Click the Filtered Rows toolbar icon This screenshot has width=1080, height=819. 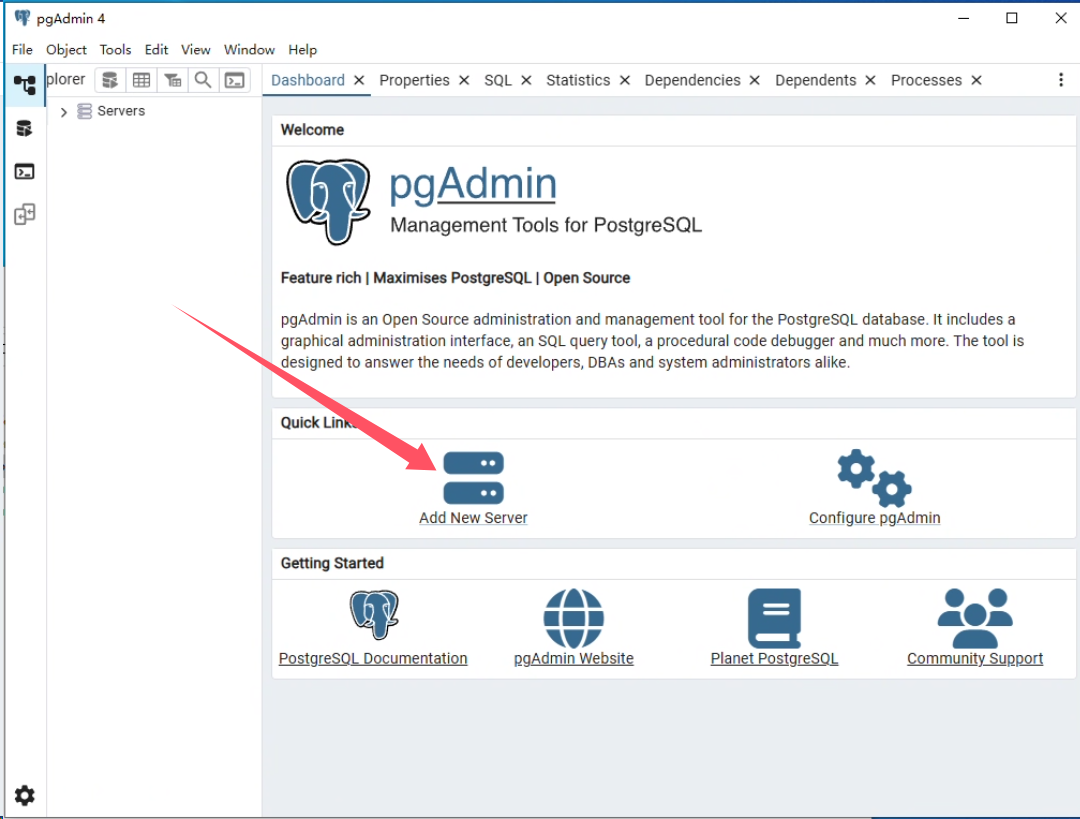point(173,81)
